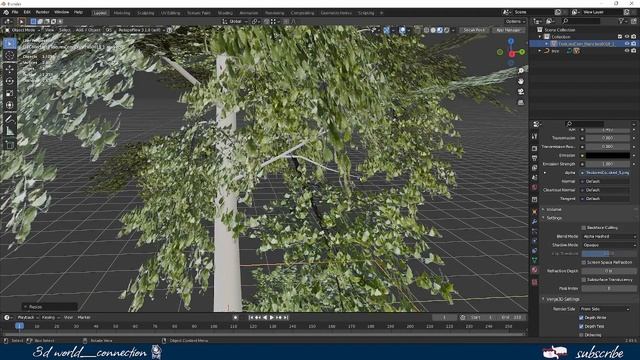Select the Rotate tool

(10, 81)
